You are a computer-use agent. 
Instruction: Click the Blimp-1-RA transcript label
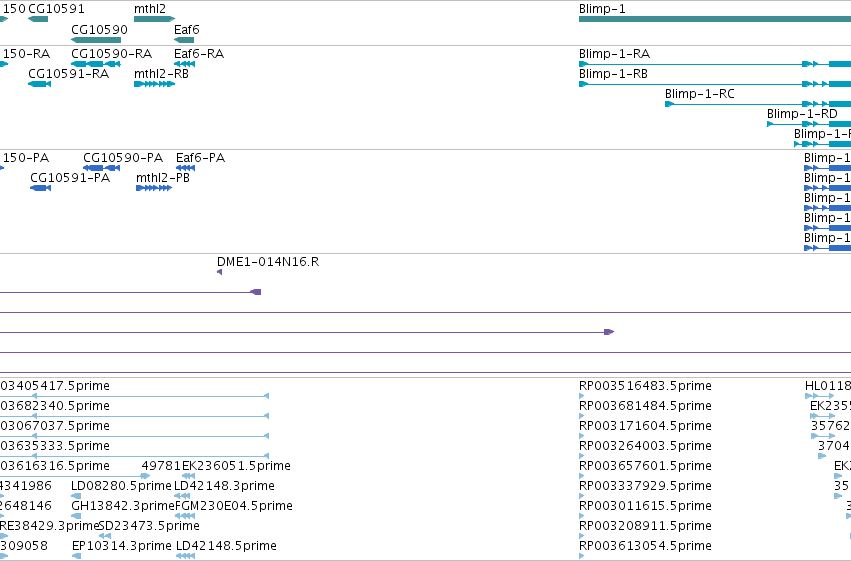(x=614, y=54)
